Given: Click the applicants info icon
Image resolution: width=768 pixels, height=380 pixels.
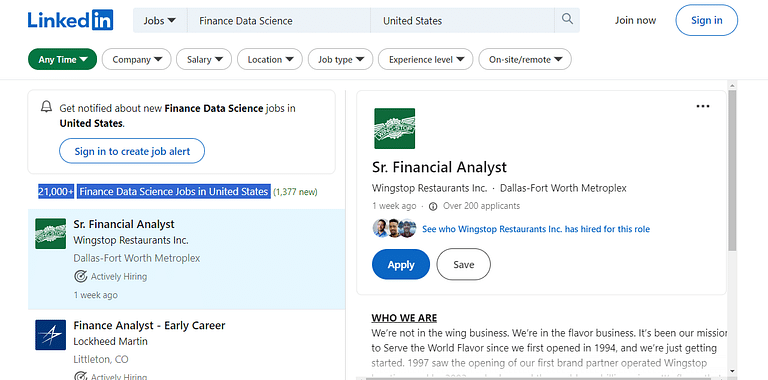Looking at the screenshot, I should [432, 206].
